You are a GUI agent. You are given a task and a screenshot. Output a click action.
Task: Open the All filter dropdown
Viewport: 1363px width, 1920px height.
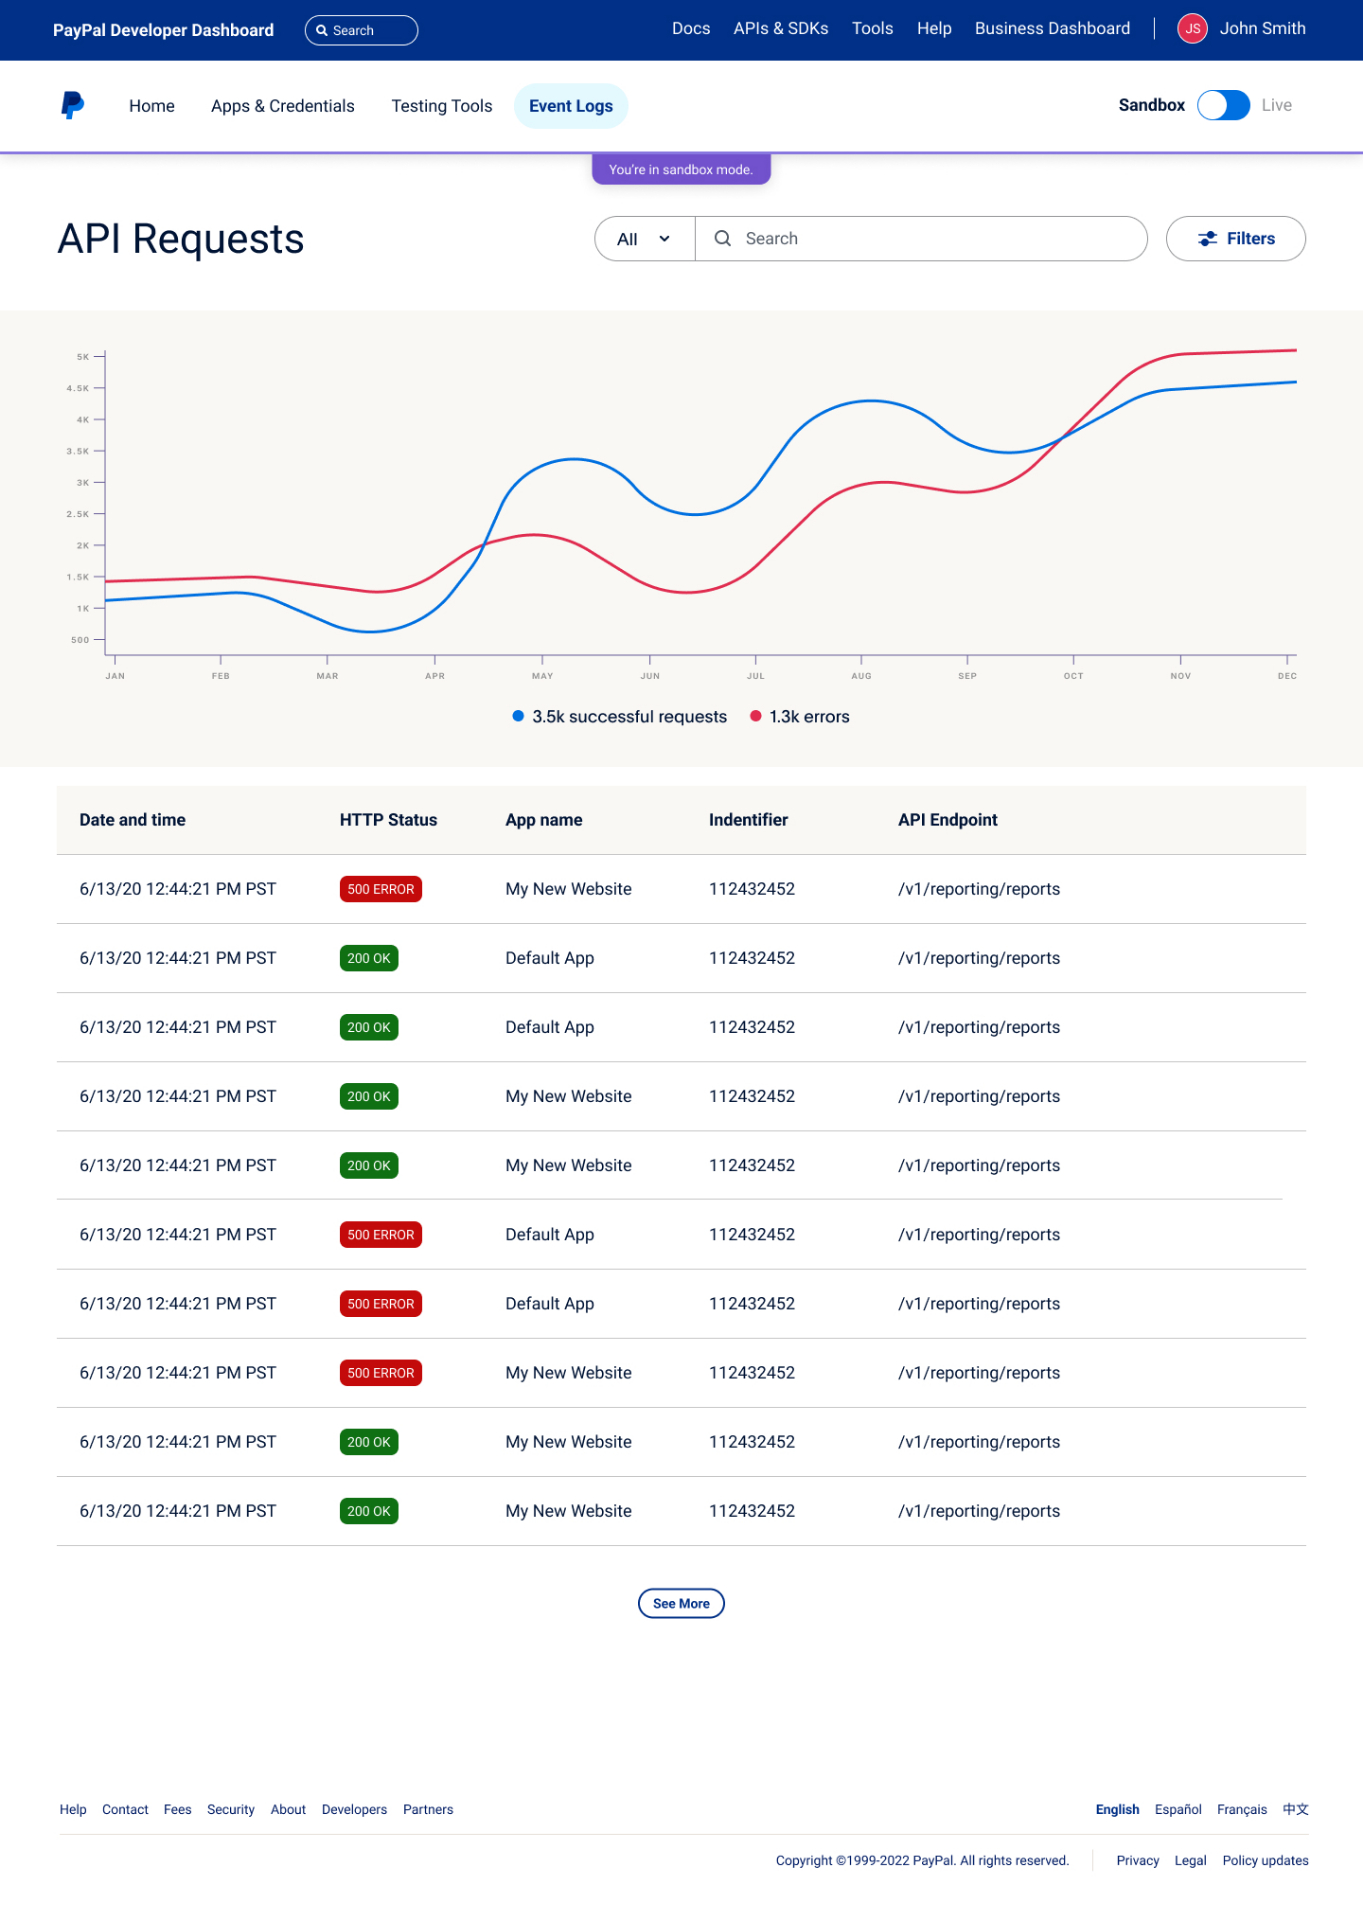tap(644, 239)
